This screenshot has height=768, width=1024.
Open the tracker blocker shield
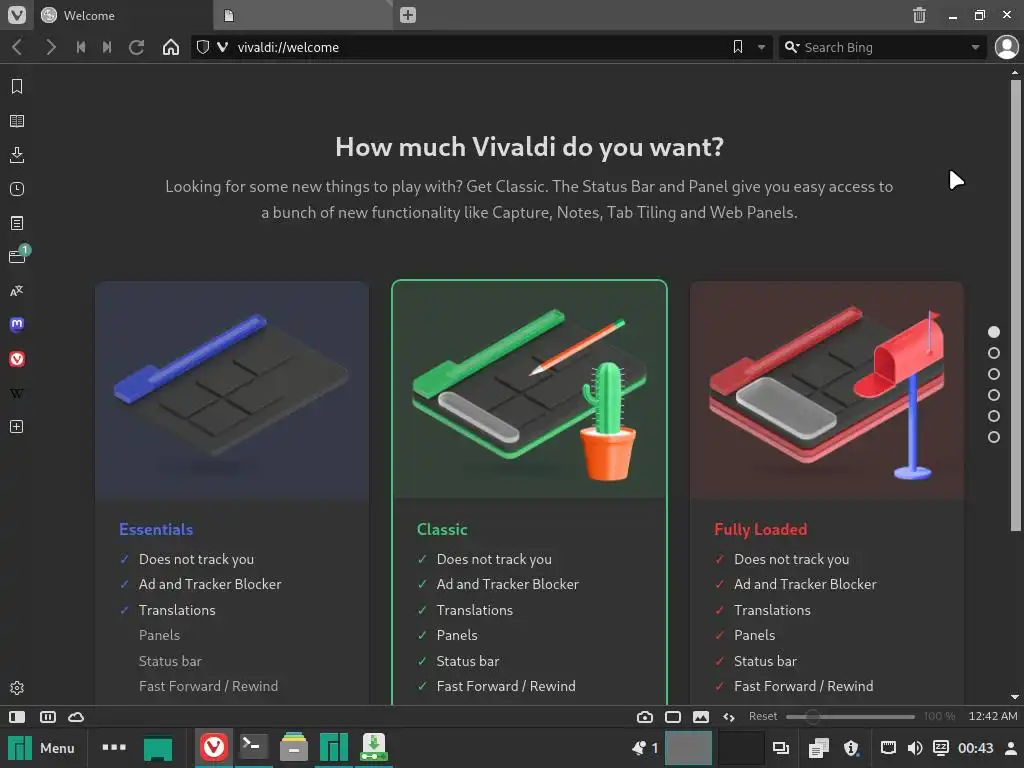point(203,47)
